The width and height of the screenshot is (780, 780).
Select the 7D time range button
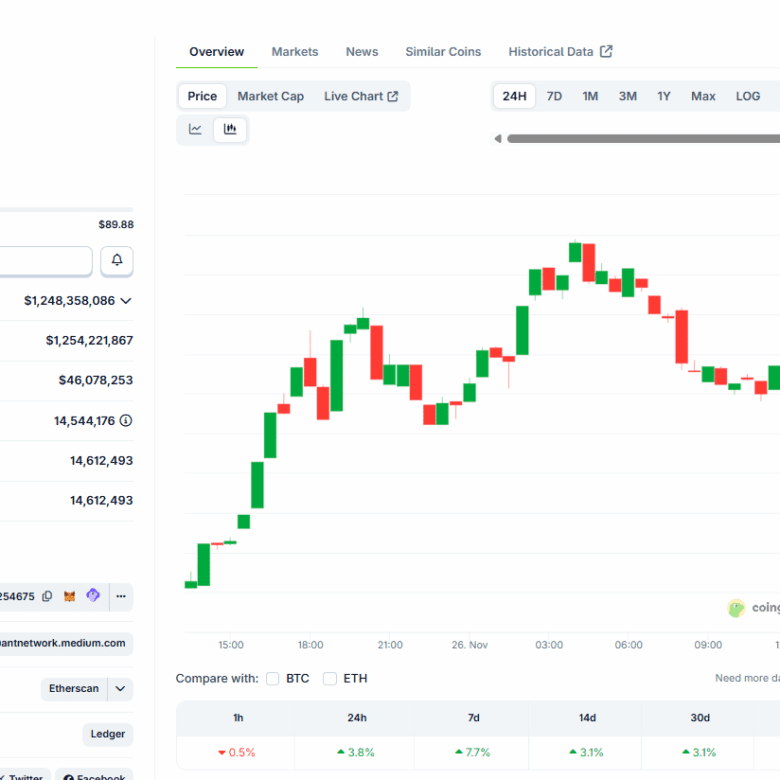(x=554, y=96)
